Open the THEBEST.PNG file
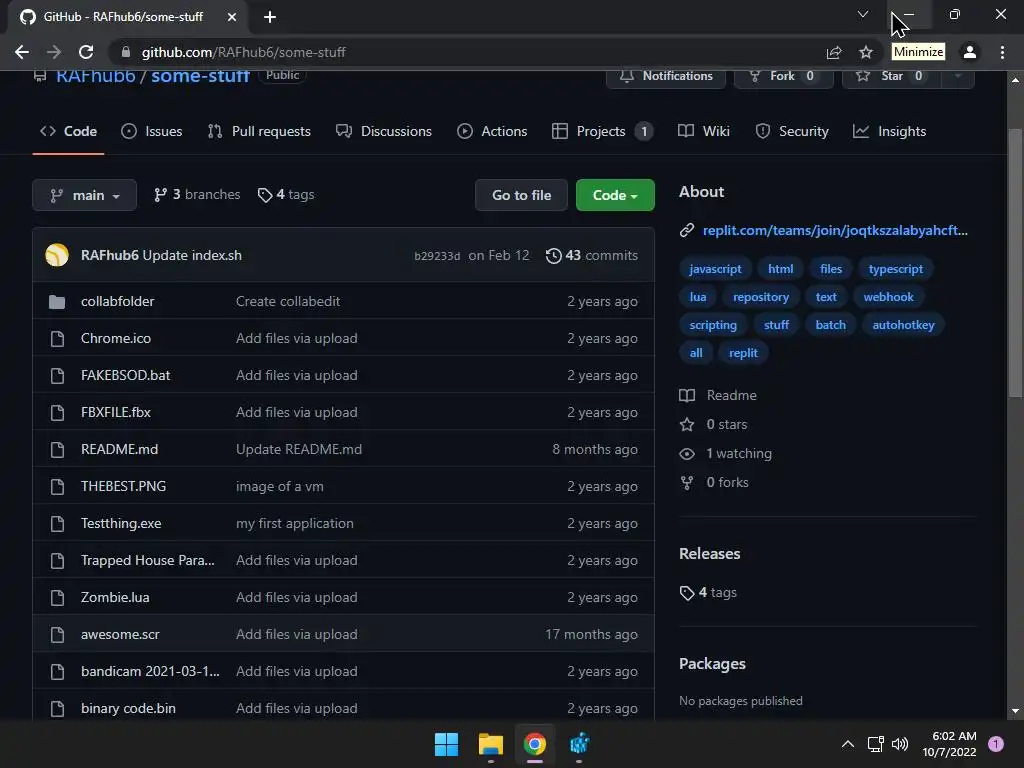 (x=123, y=487)
